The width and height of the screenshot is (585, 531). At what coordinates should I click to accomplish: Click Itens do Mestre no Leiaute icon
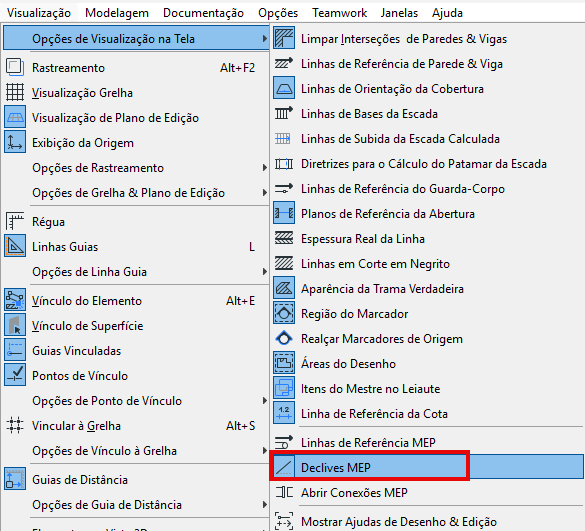(x=284, y=388)
